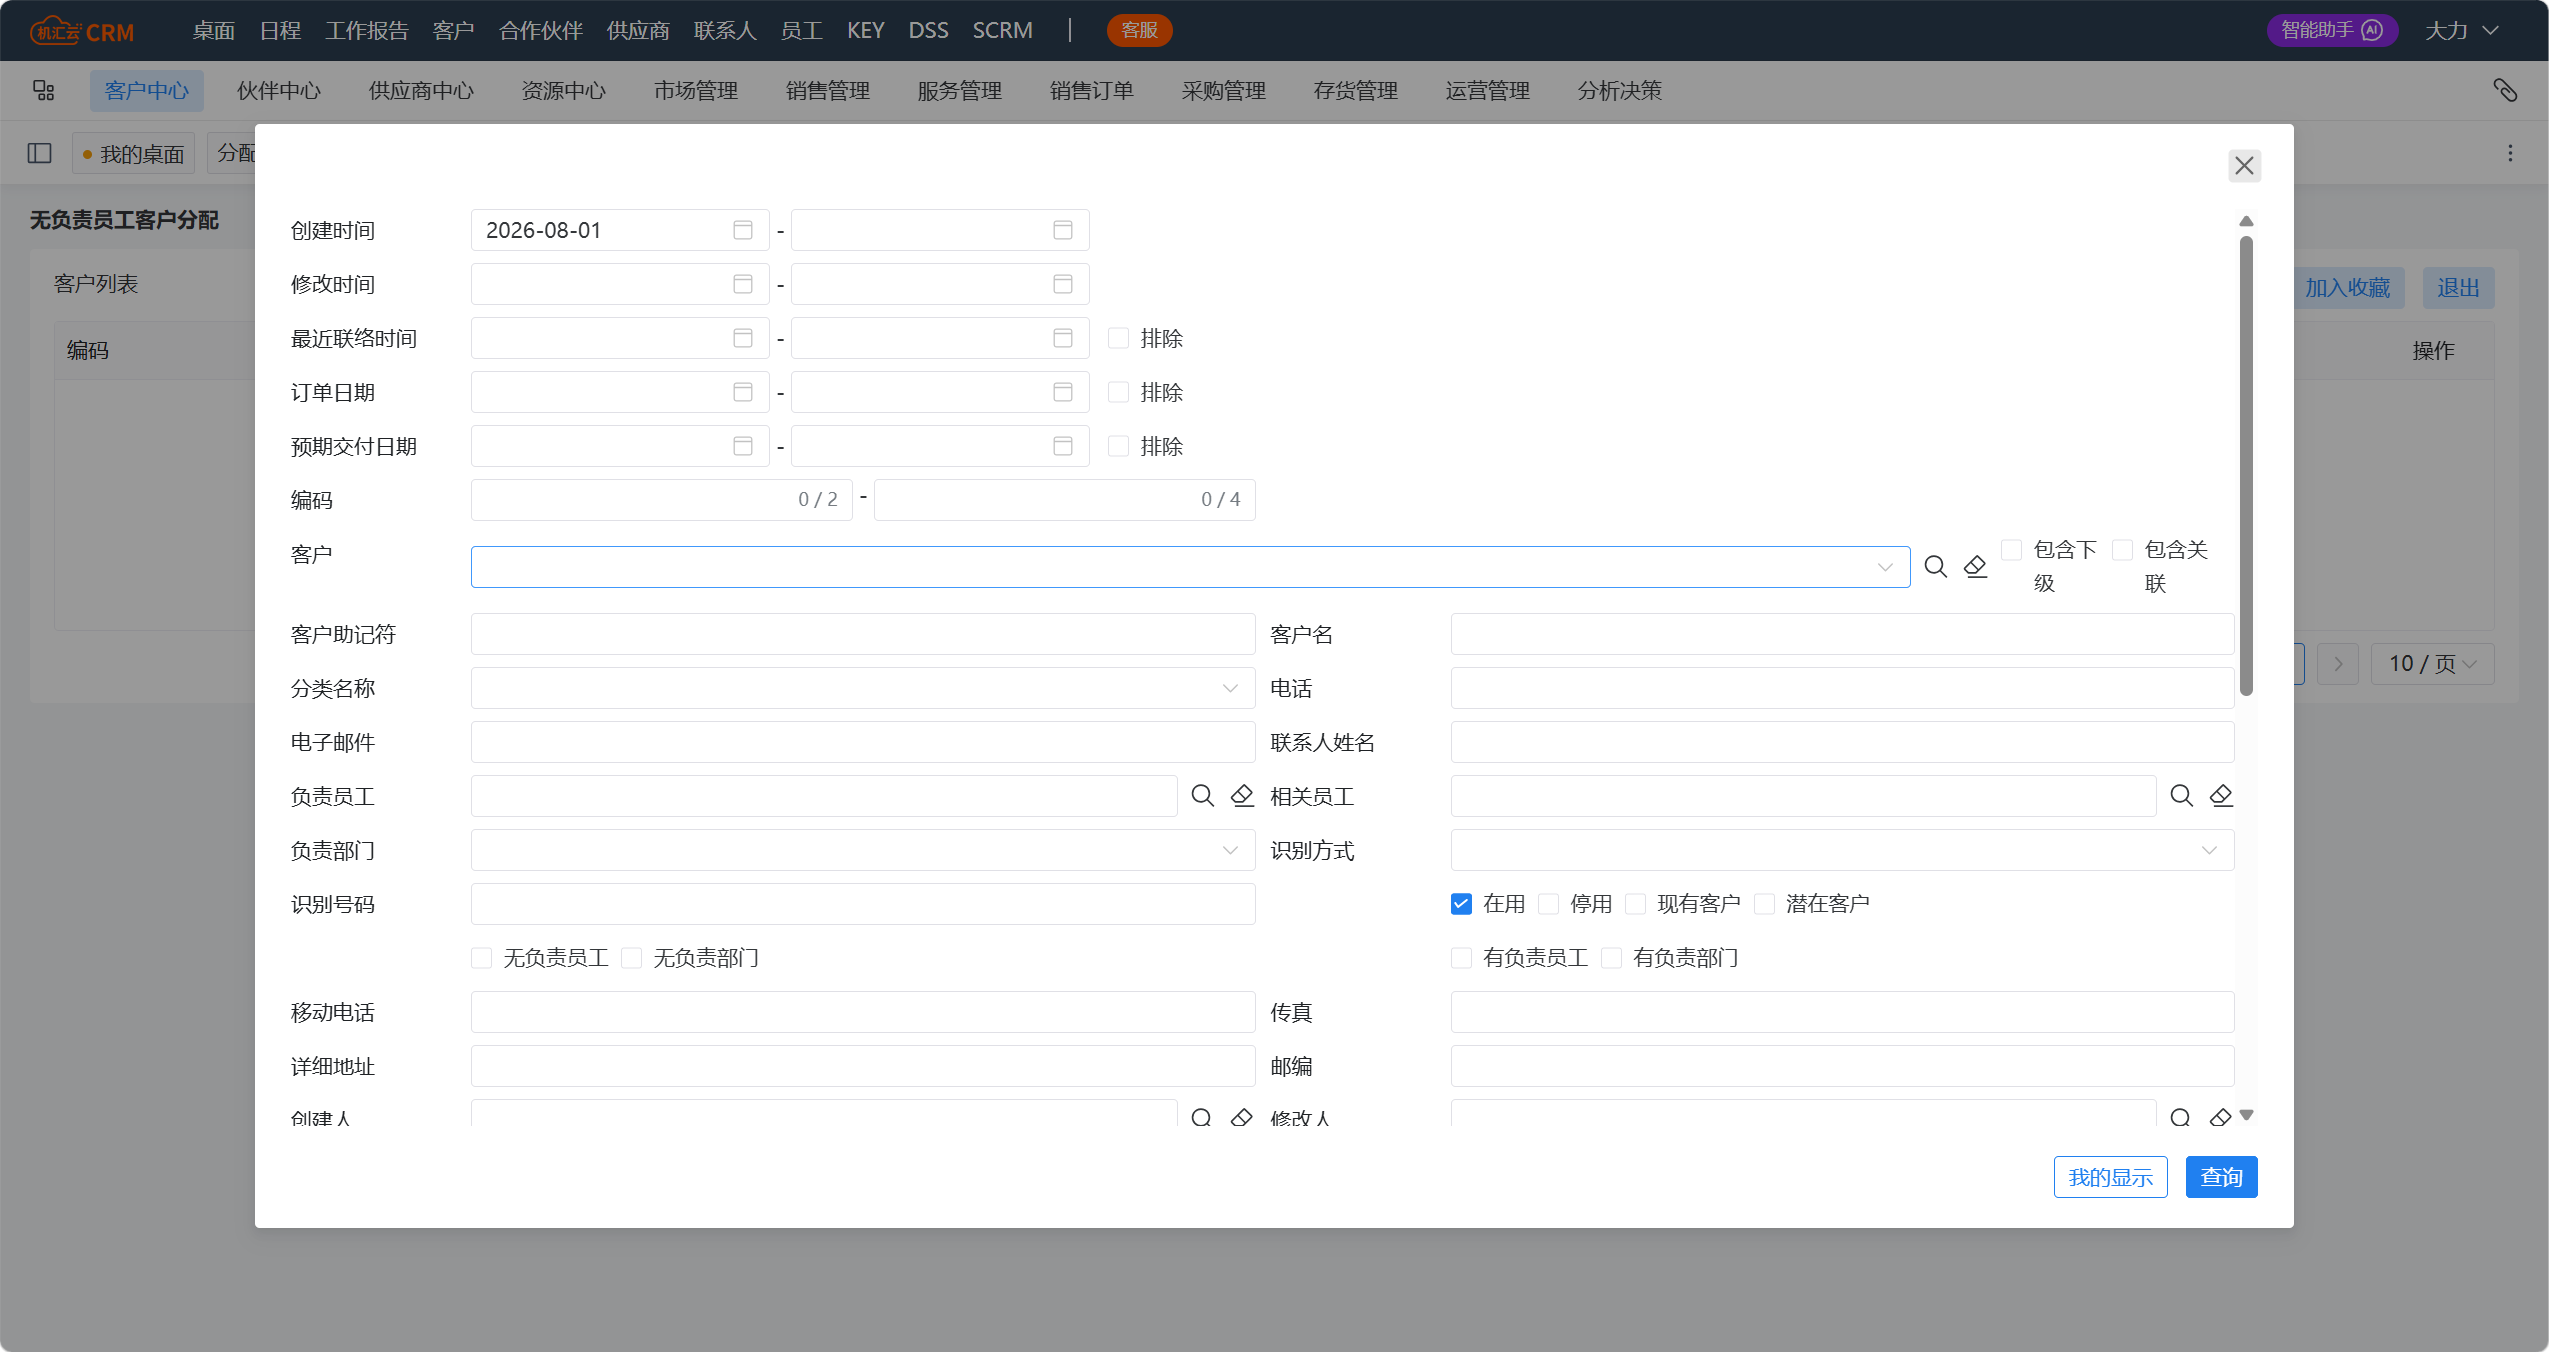The height and width of the screenshot is (1352, 2549).
Task: Click the 移动电话 input field
Action: [863, 1012]
